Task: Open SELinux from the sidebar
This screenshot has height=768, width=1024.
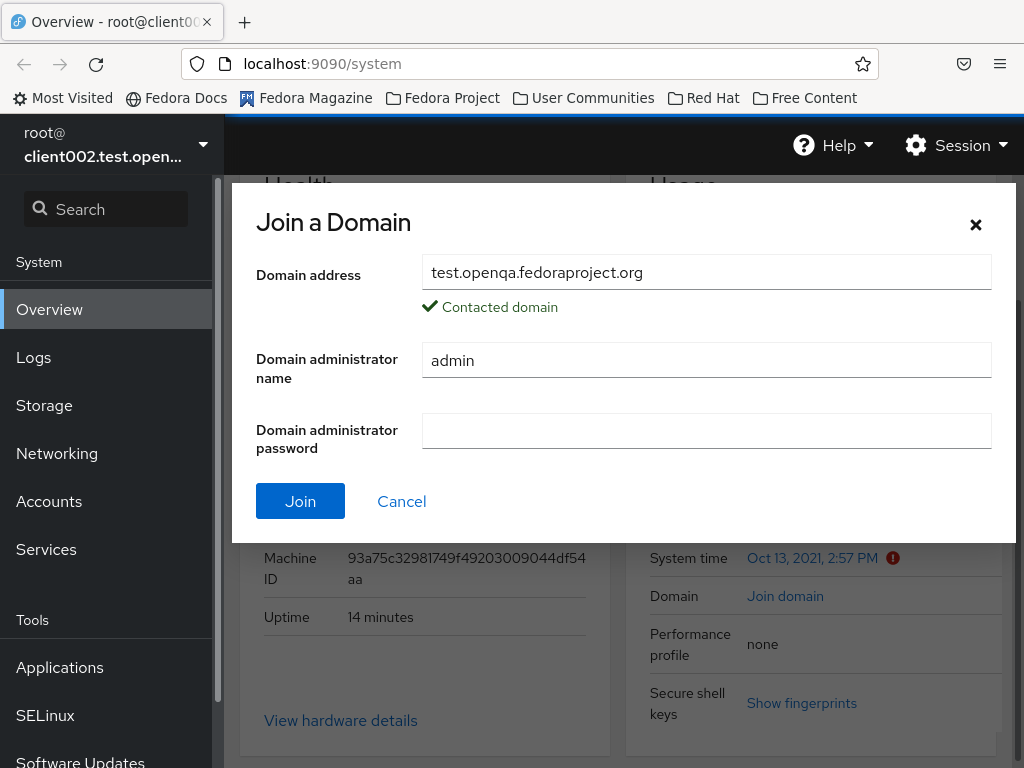Action: click(106, 716)
